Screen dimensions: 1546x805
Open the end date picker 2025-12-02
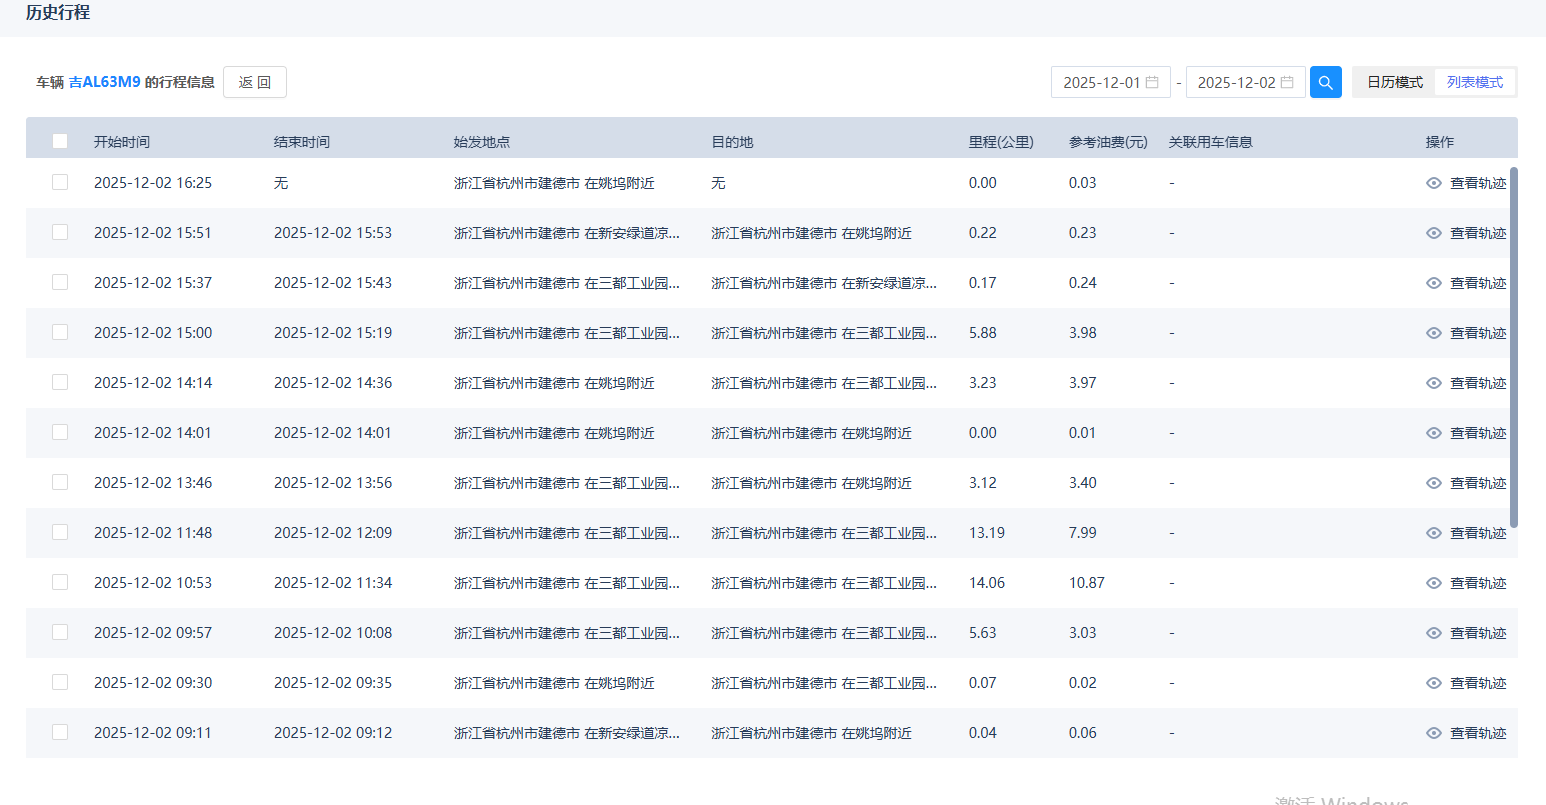click(1236, 82)
